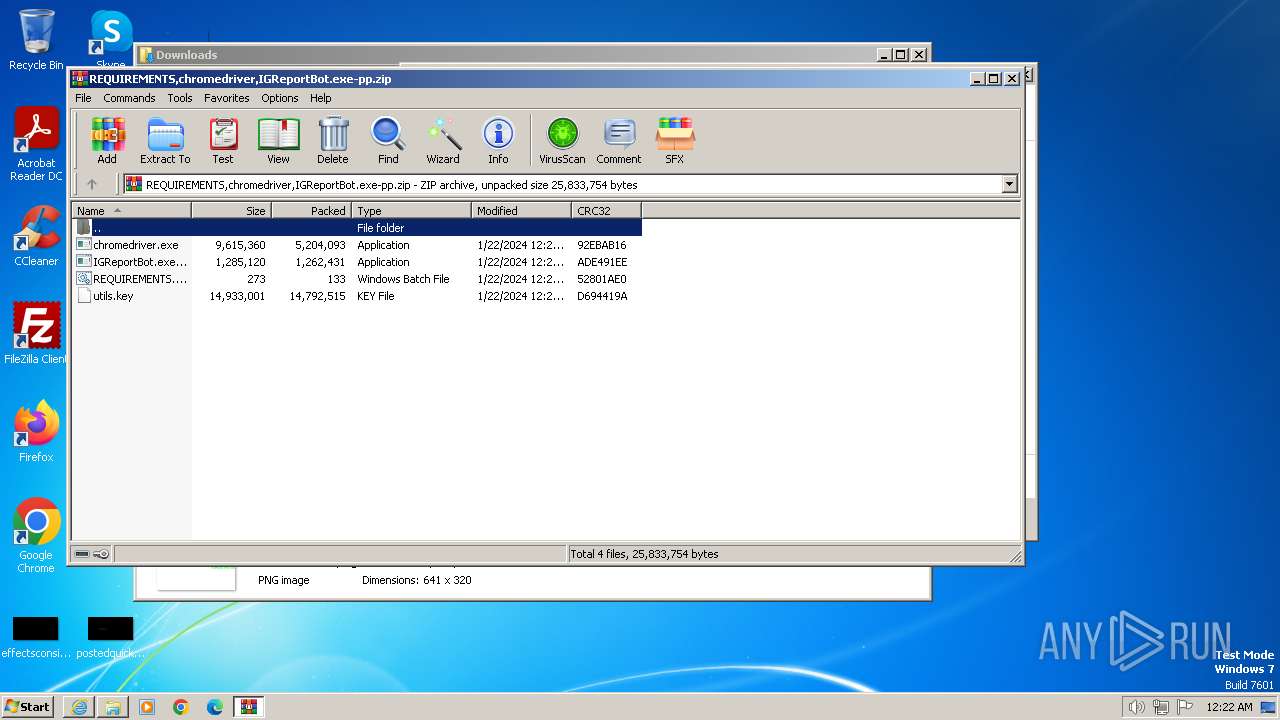Click the WinRAR taskbar button
Screen dimensions: 1280x720
(x=248, y=707)
